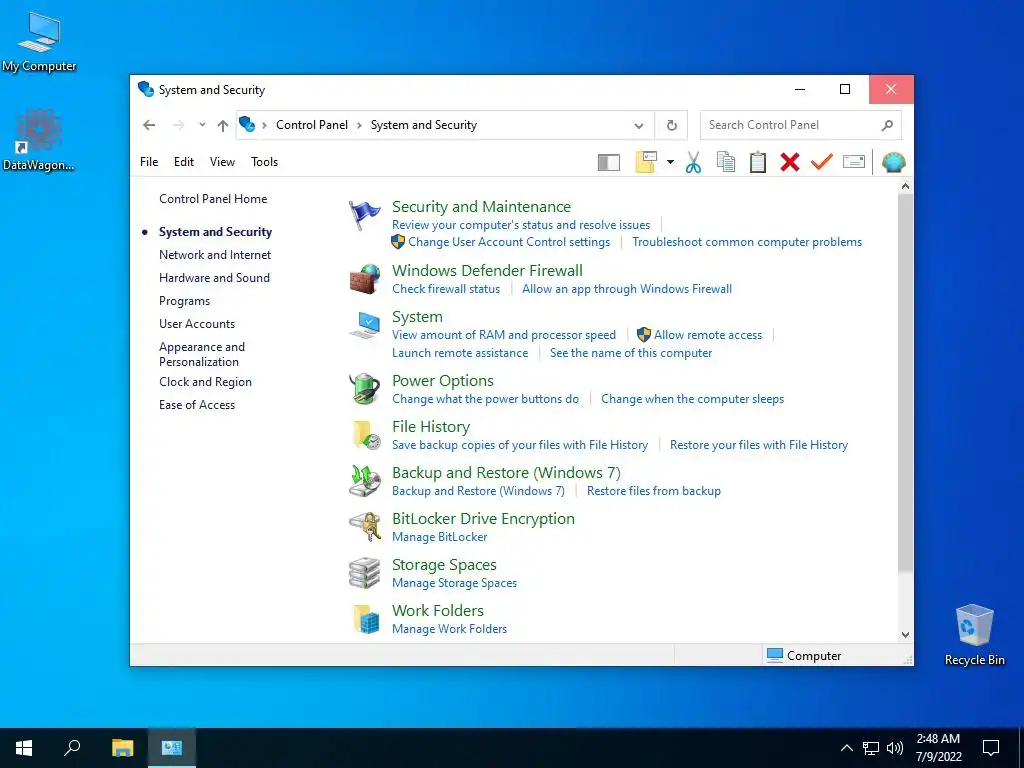Screen dimensions: 1024x768
Task: Click the breadcrumb arrow before Control Panel
Action: point(264,125)
